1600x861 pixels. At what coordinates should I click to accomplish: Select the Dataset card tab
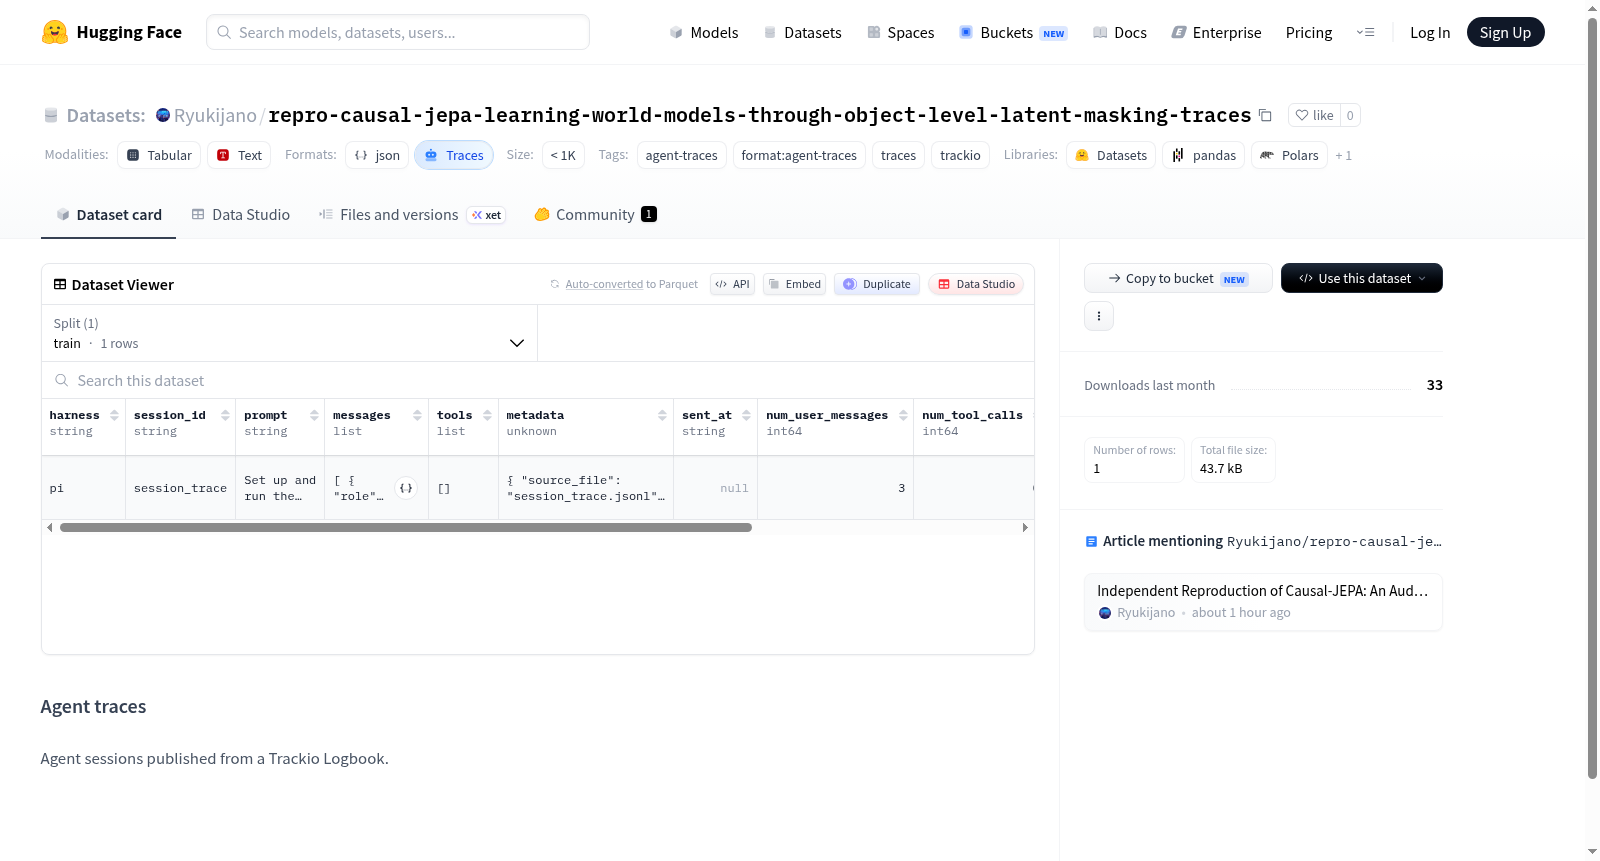pos(108,214)
